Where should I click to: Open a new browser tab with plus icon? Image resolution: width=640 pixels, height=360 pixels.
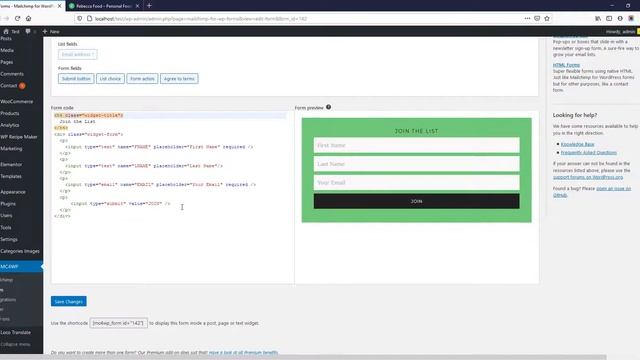click(x=149, y=6)
